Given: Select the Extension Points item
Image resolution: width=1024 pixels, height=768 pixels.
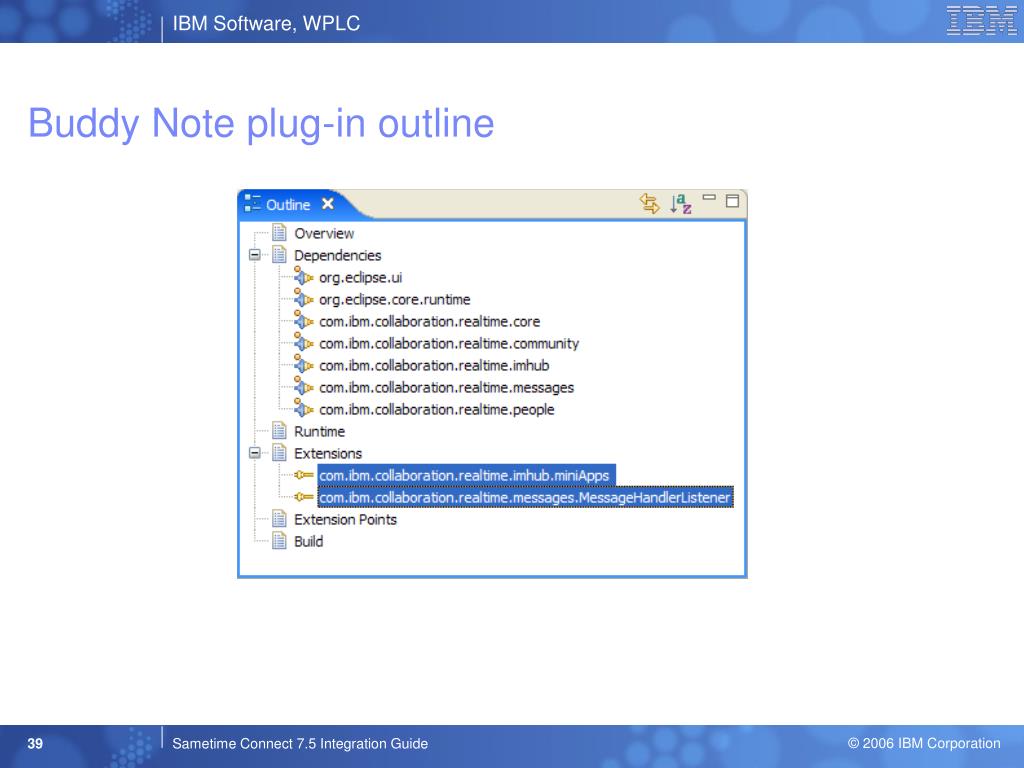Looking at the screenshot, I should click(x=345, y=519).
